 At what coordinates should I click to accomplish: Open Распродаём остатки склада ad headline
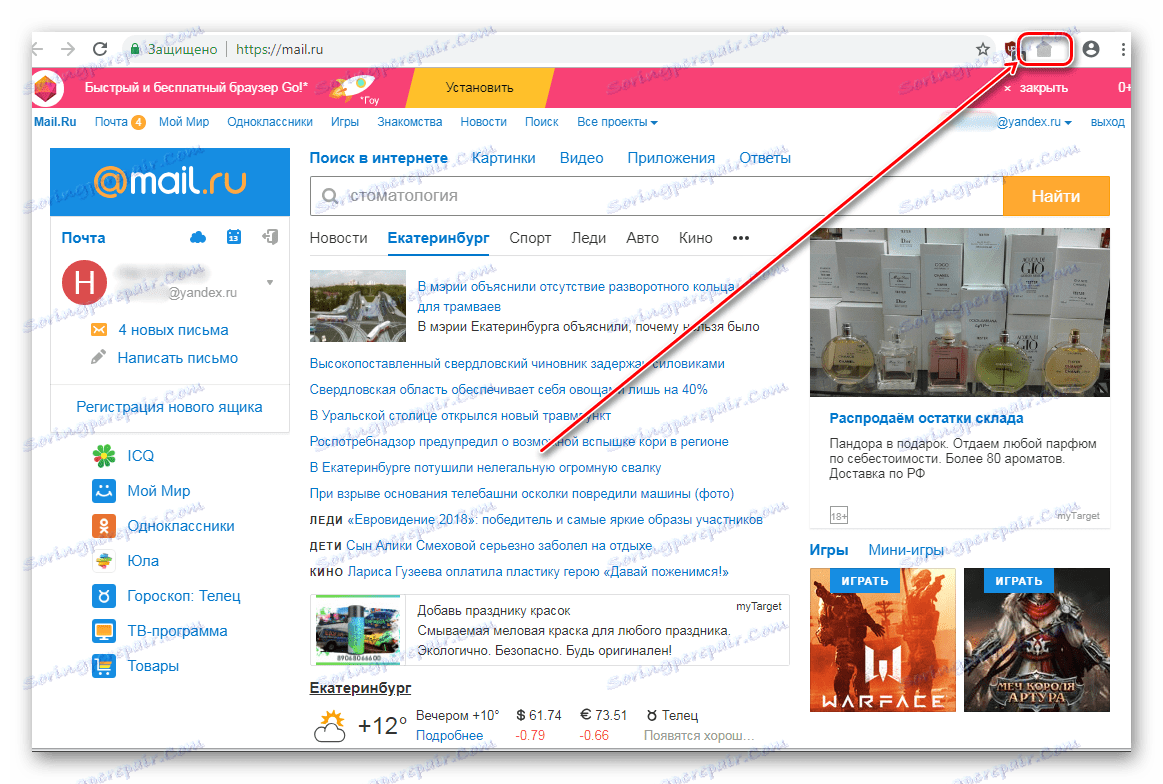(x=926, y=418)
